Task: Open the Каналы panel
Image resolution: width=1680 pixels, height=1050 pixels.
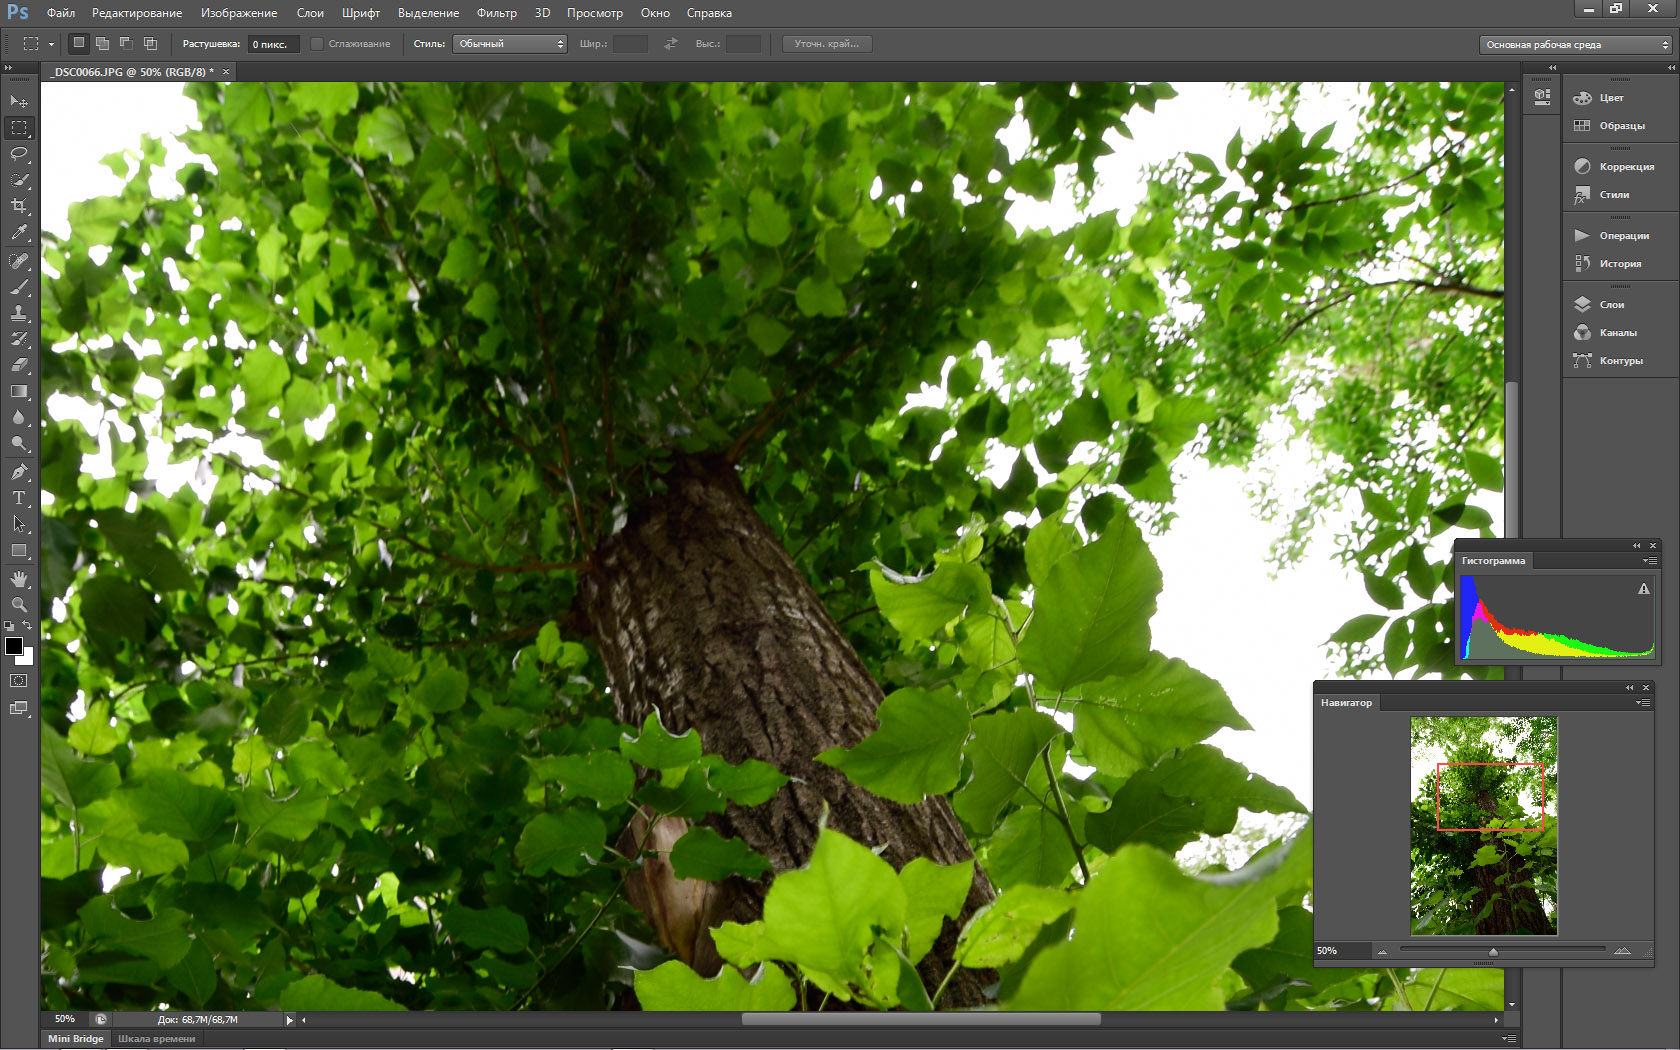Action: (x=1620, y=332)
